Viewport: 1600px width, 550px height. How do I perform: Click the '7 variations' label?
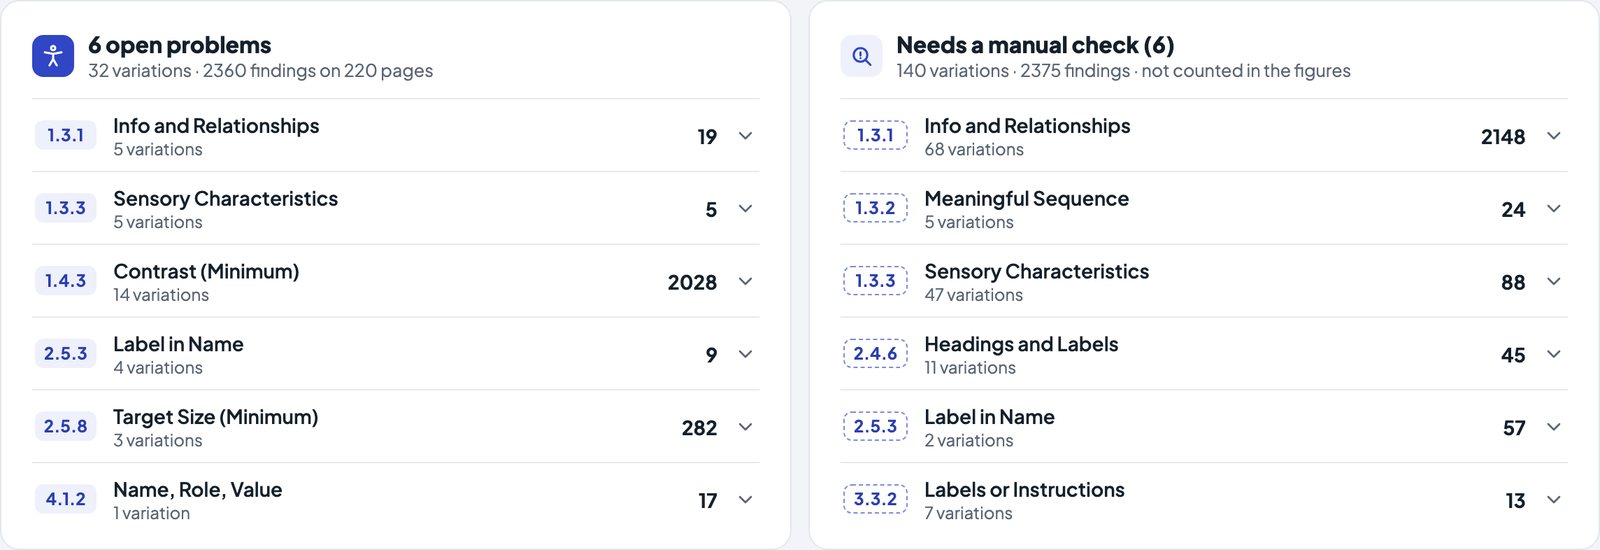click(x=968, y=513)
